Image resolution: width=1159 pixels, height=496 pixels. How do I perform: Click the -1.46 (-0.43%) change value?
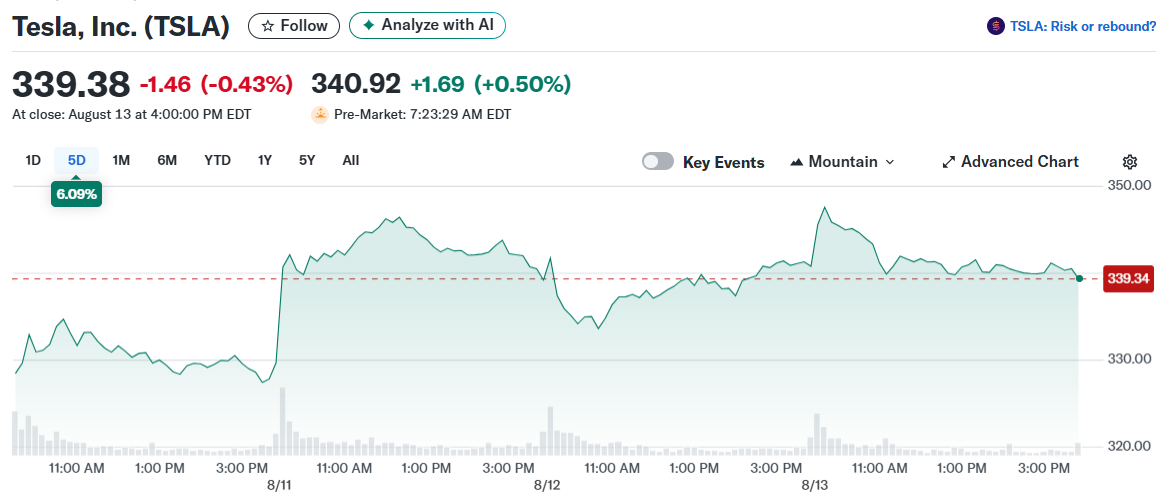(x=217, y=85)
